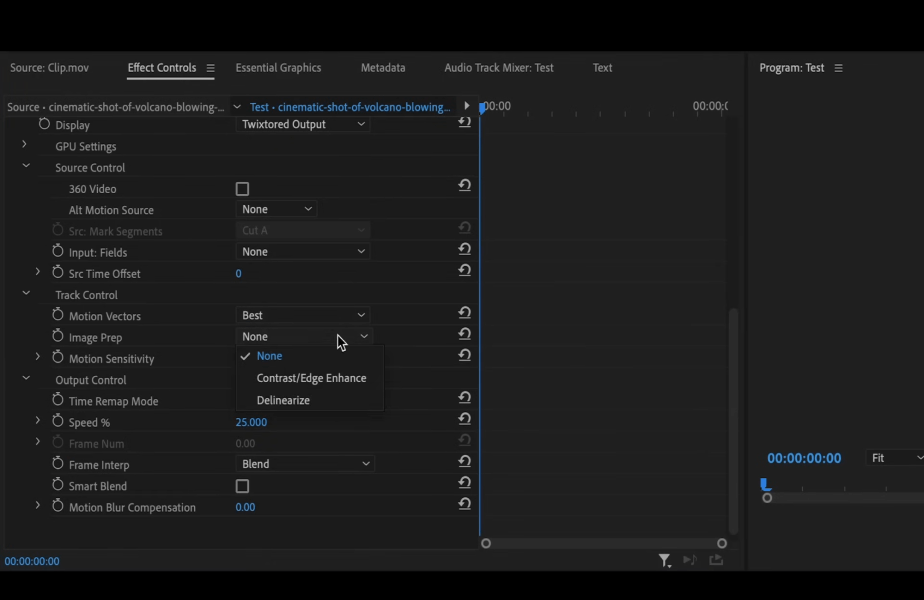
Task: Toggle the timeline view arrow beside clip name
Action: (x=467, y=106)
